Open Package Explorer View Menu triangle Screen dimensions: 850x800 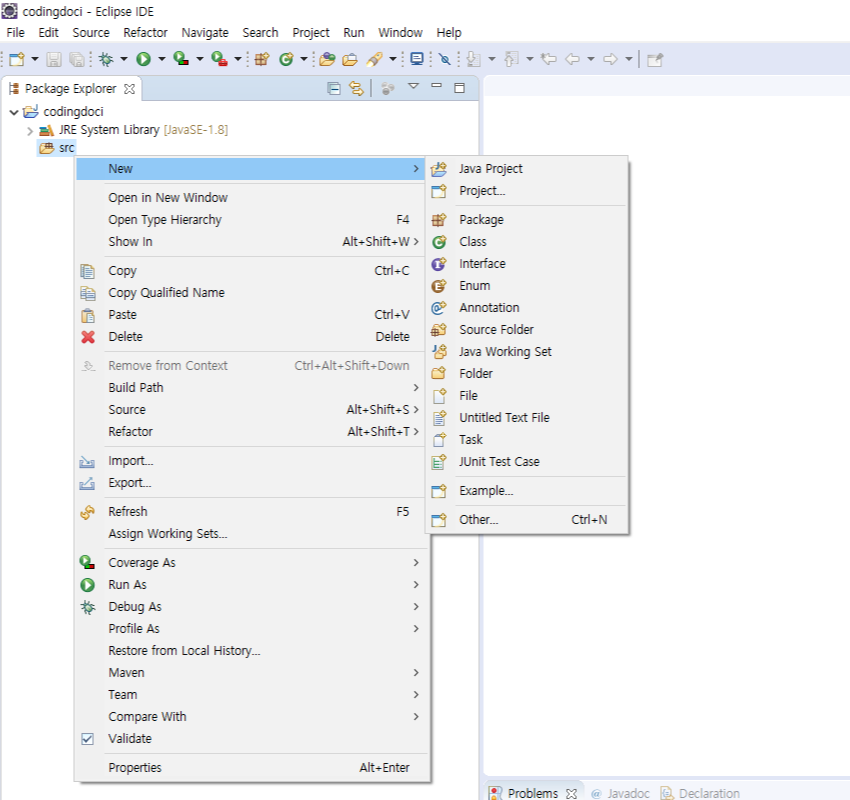414,86
